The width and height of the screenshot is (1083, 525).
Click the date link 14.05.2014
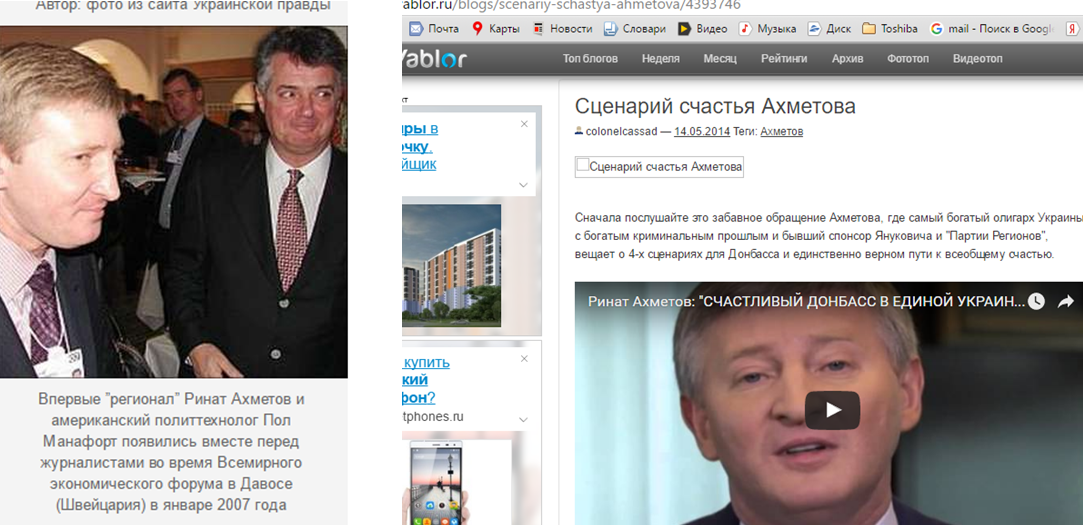click(702, 131)
